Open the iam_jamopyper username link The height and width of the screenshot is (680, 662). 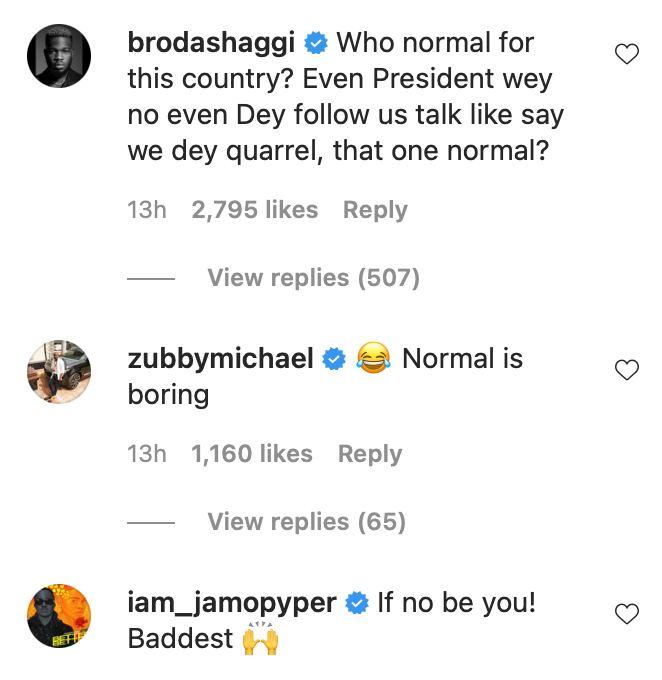point(231,603)
